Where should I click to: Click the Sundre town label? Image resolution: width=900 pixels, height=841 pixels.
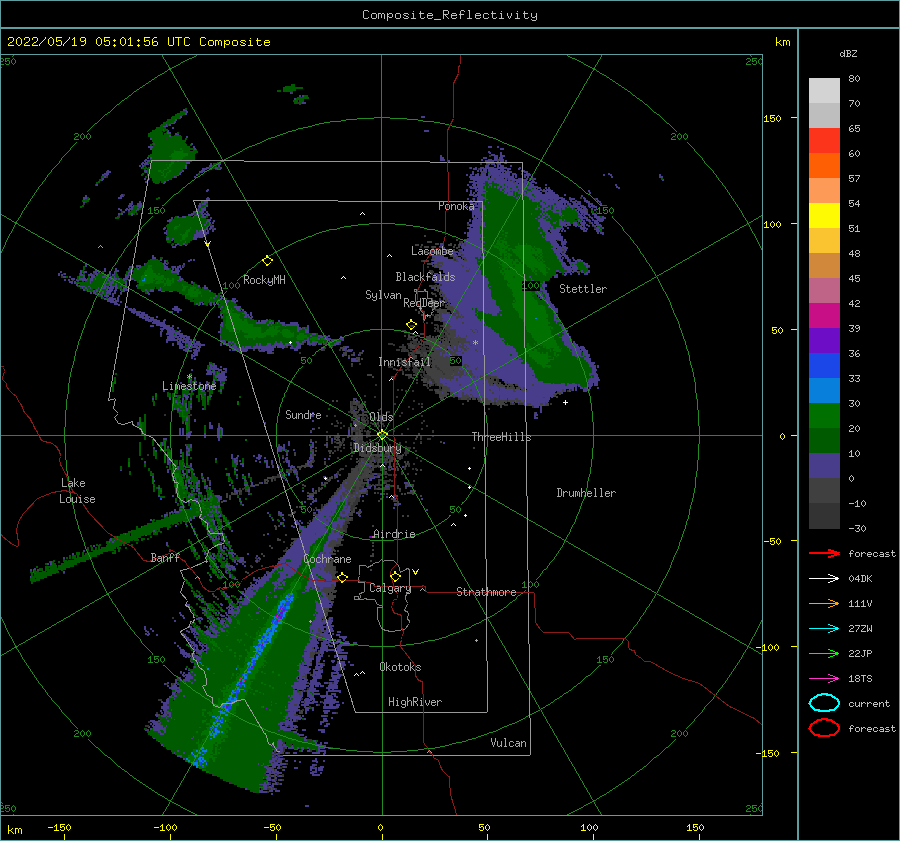(303, 414)
